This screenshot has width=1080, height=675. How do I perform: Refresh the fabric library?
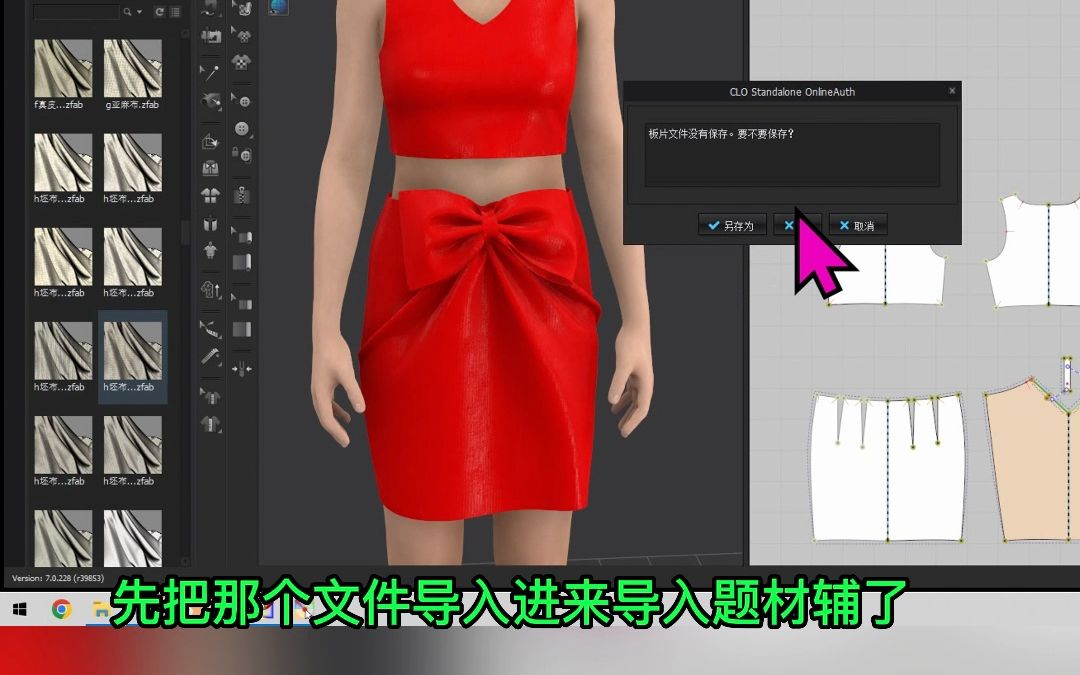(160, 12)
